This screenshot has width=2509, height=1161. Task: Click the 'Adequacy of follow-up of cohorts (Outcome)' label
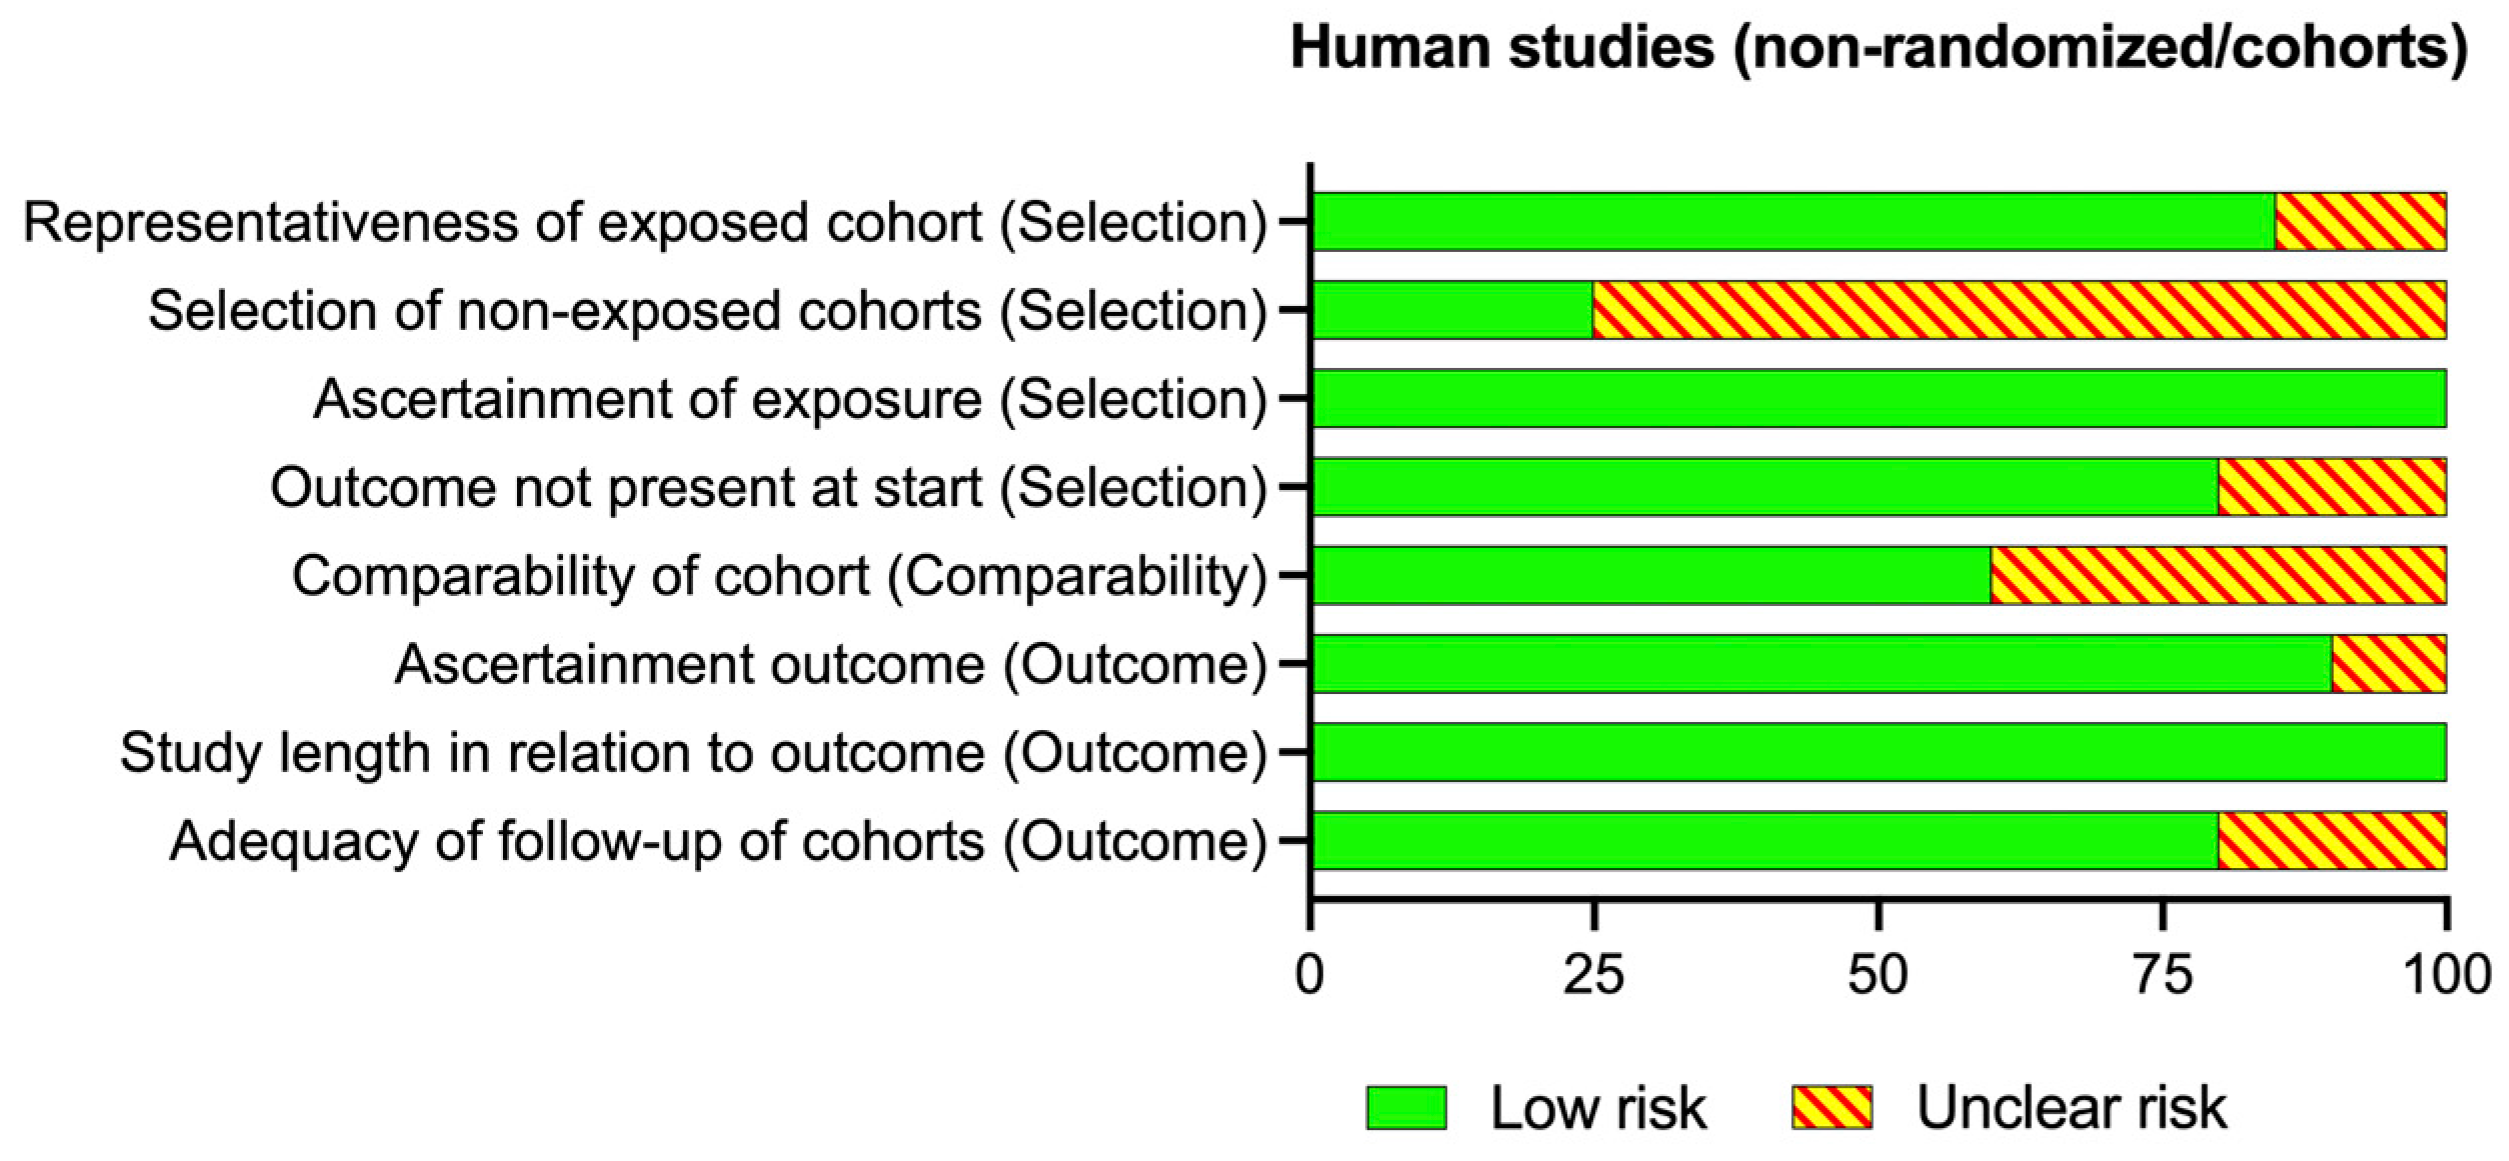click(718, 841)
